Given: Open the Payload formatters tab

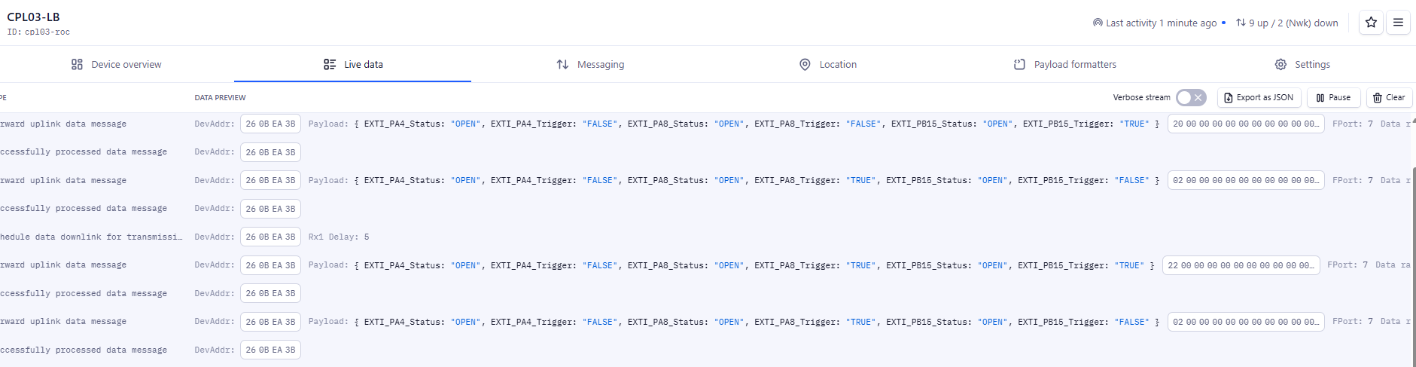Looking at the screenshot, I should pyautogui.click(x=1064, y=65).
